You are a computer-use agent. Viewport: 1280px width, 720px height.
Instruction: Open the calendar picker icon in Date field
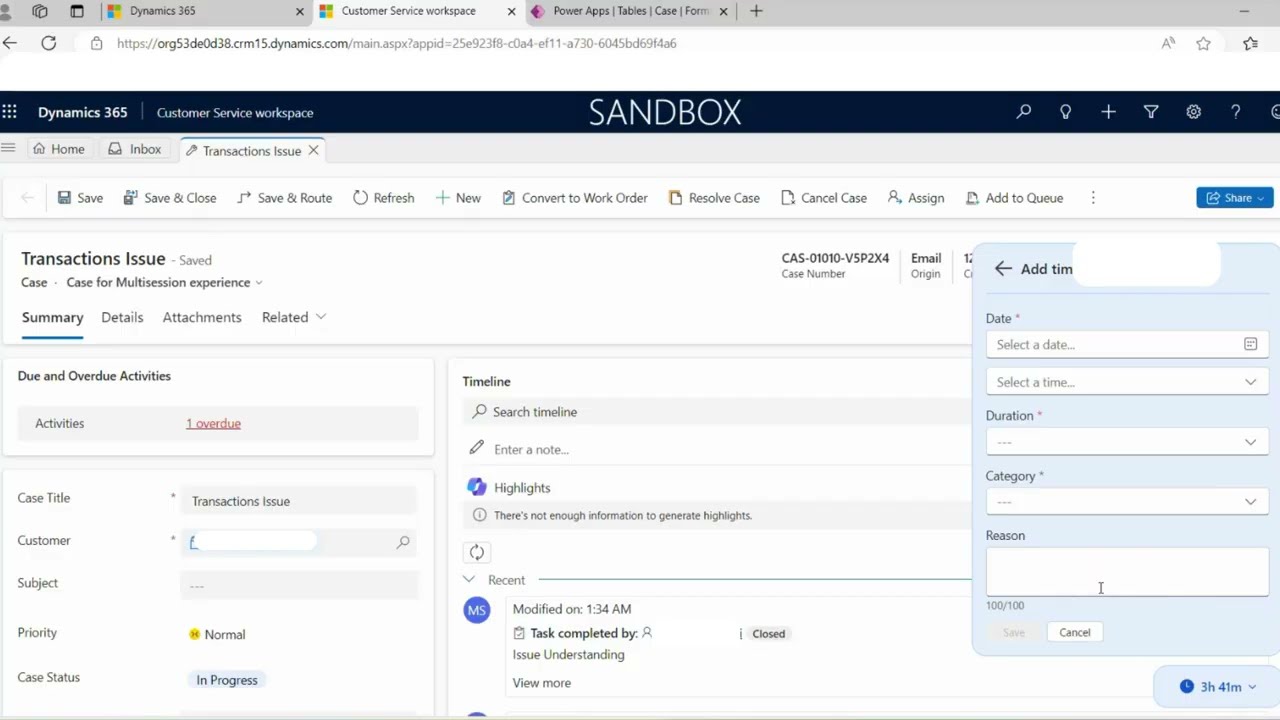[1250, 344]
